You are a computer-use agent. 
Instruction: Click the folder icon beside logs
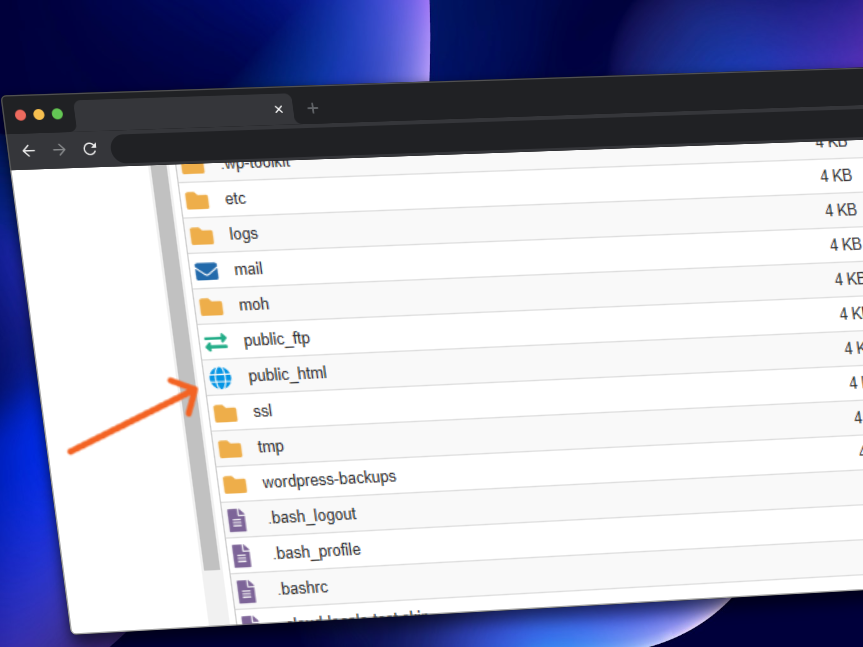click(202, 236)
